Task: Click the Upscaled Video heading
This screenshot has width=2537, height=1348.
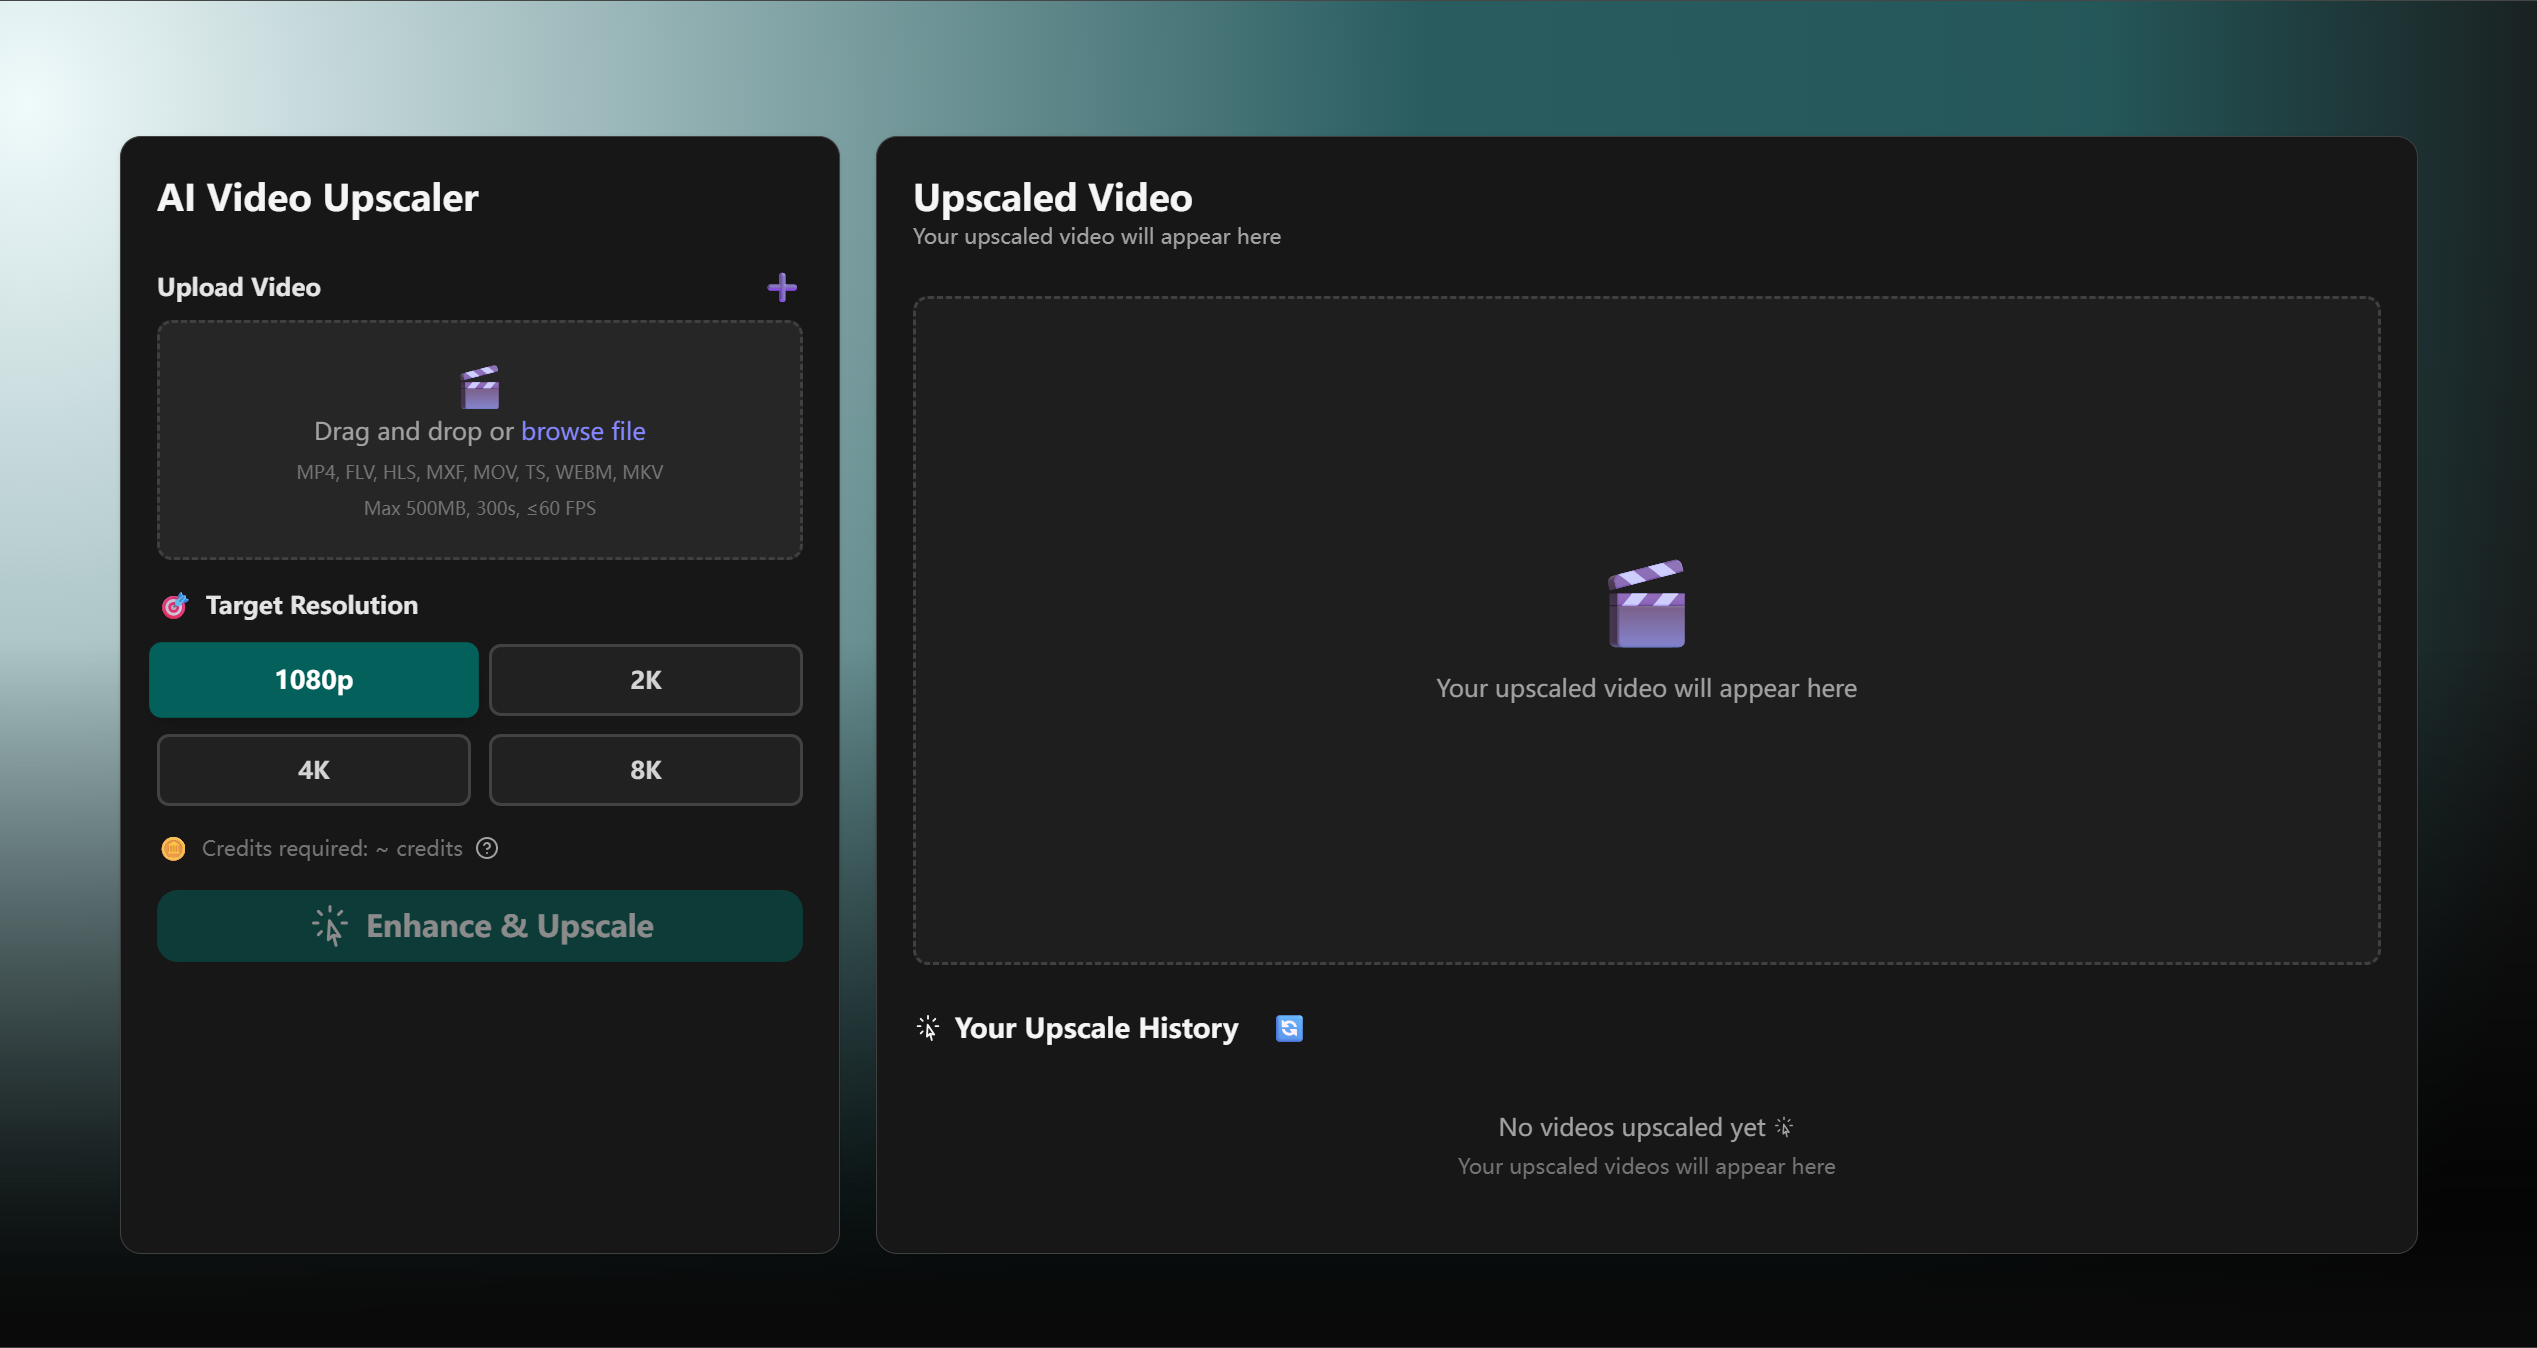Action: (1052, 198)
